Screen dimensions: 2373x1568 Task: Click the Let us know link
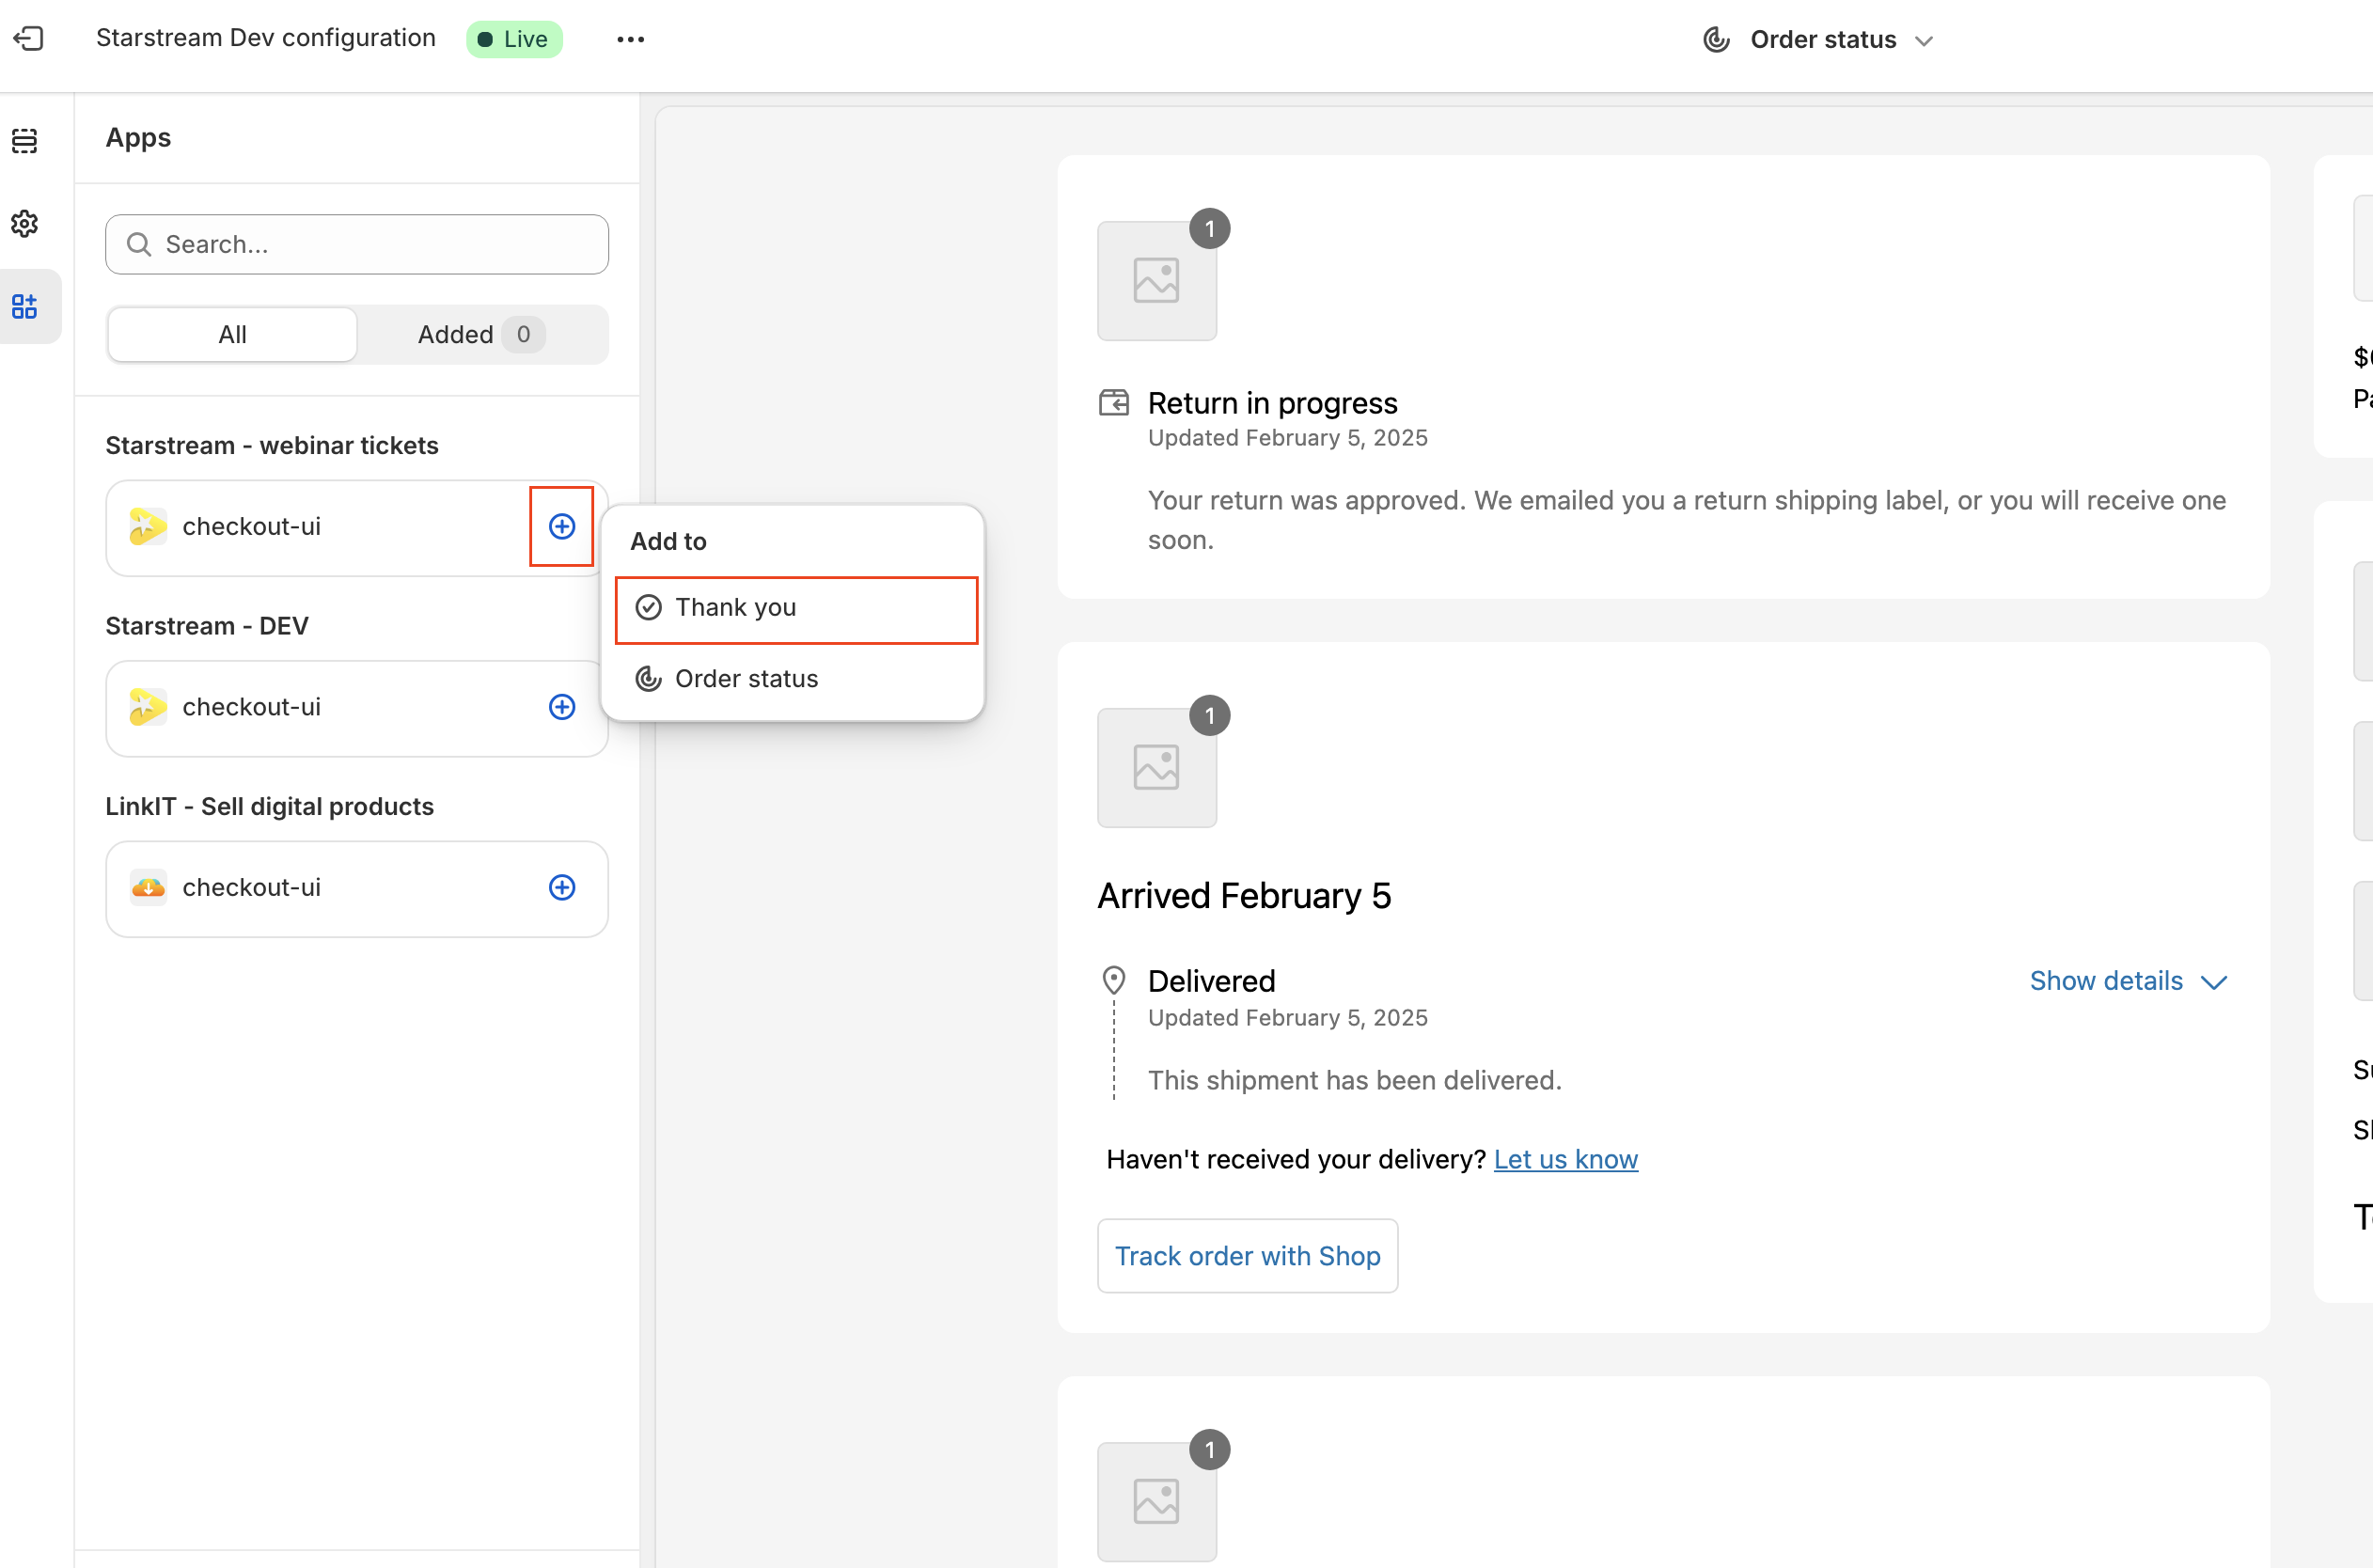pos(1565,1159)
